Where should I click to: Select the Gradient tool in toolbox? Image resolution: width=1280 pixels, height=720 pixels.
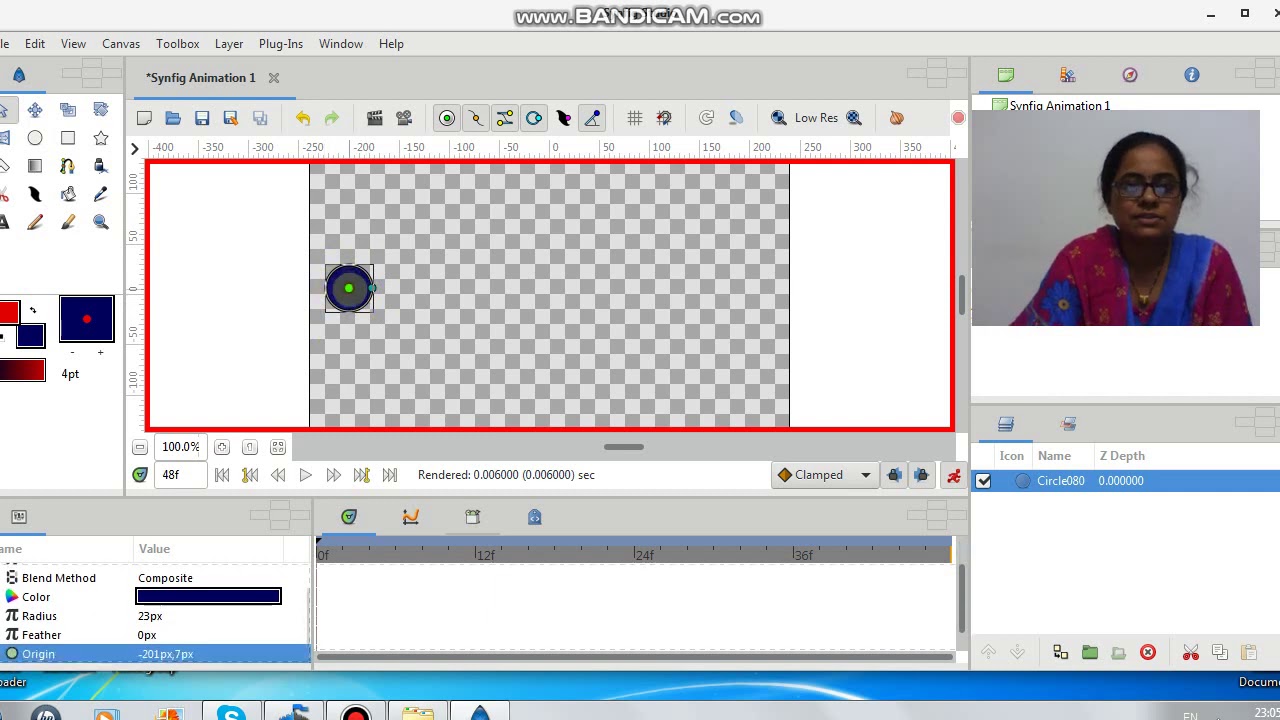[x=35, y=166]
